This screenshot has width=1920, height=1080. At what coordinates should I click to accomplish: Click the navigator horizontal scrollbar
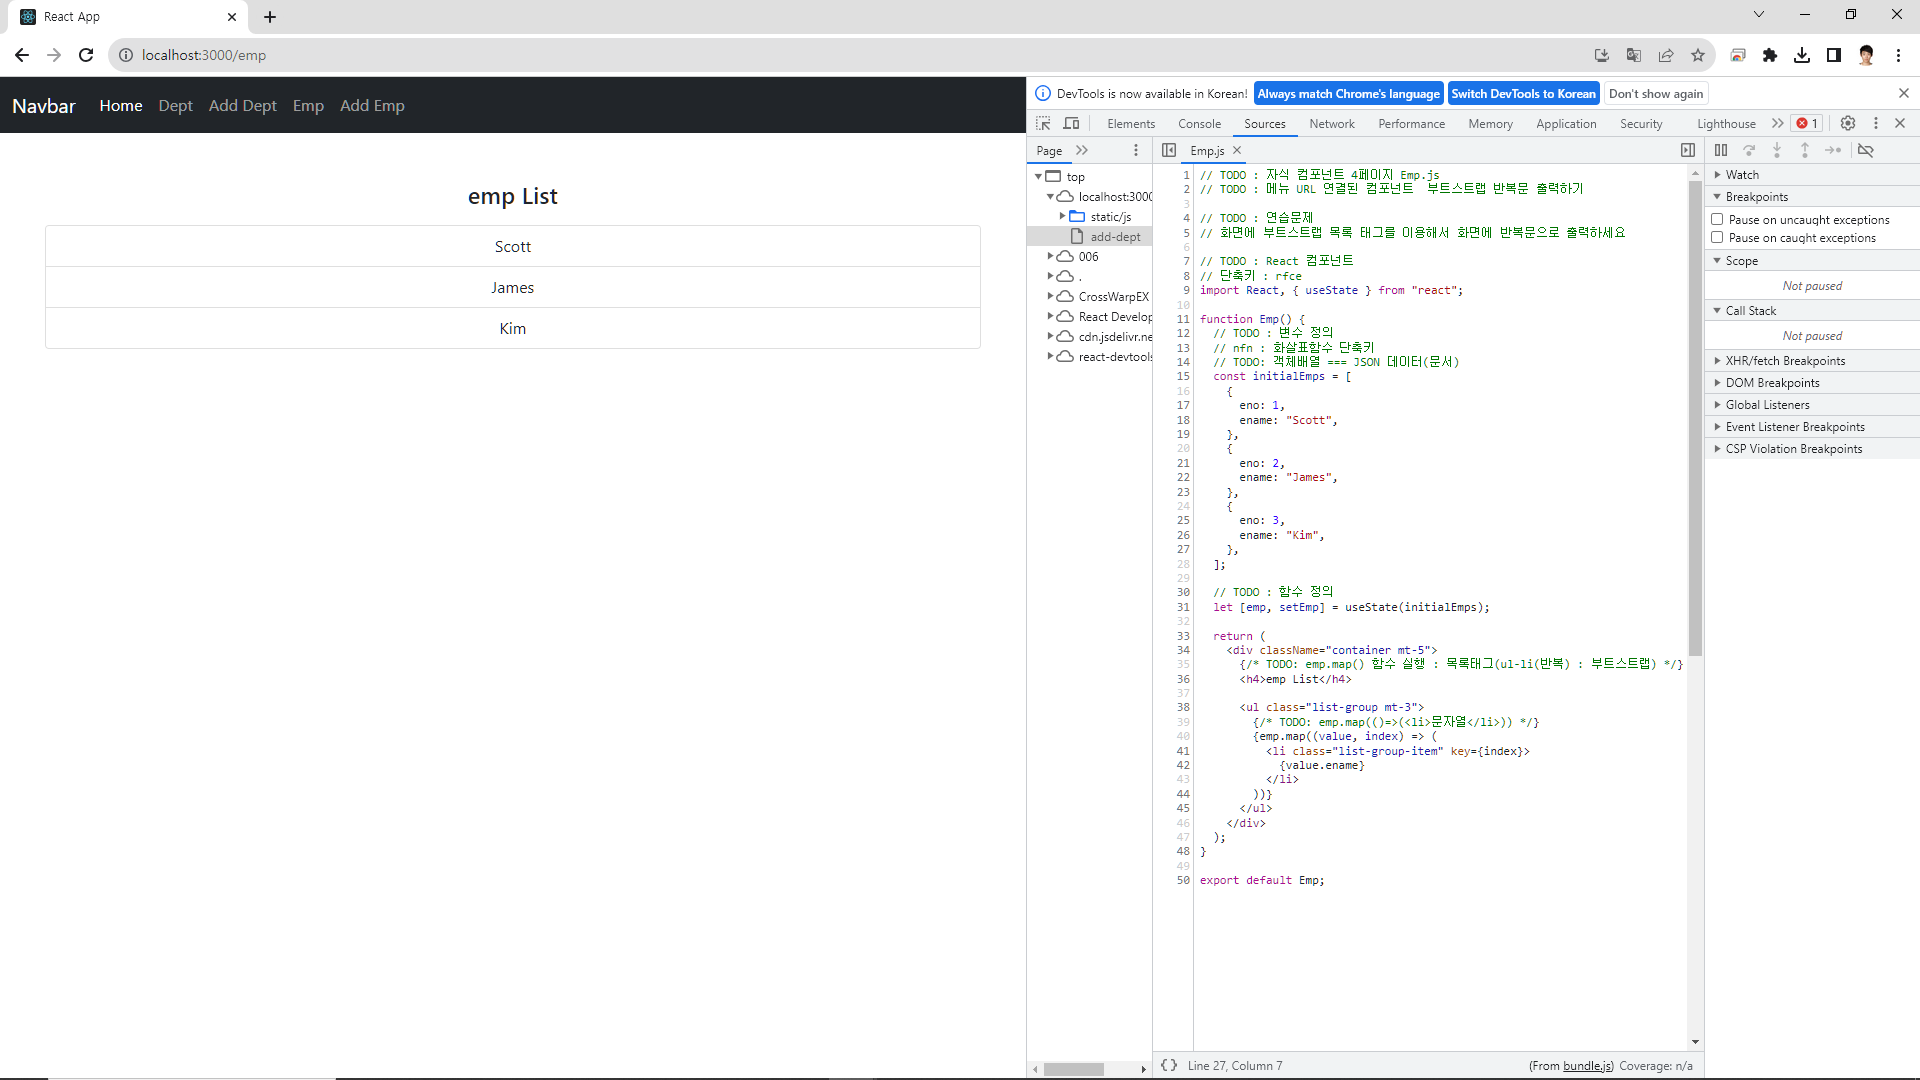(1074, 1069)
